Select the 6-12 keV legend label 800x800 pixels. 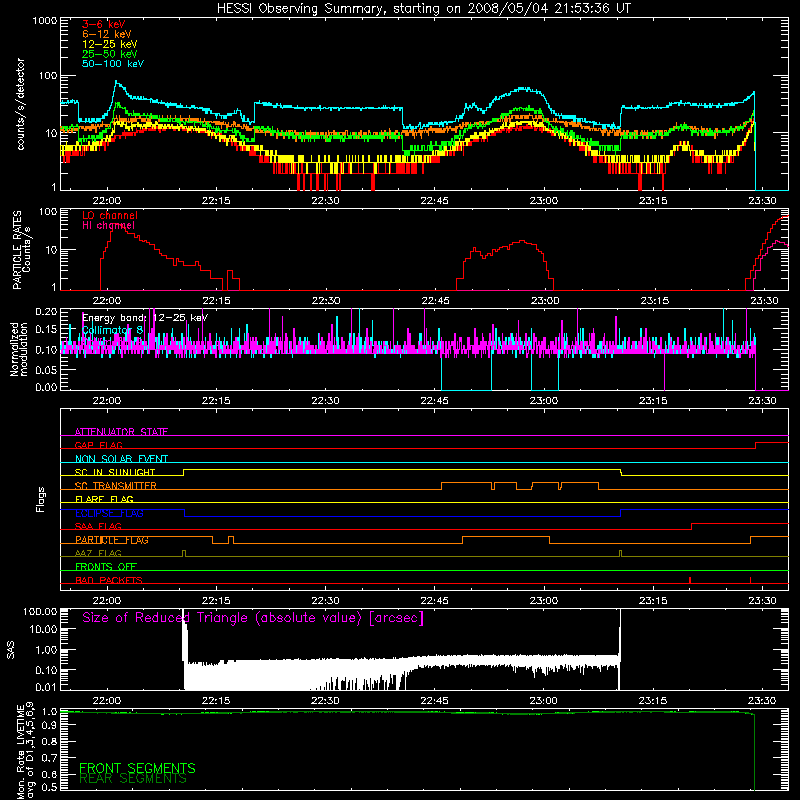(107, 34)
